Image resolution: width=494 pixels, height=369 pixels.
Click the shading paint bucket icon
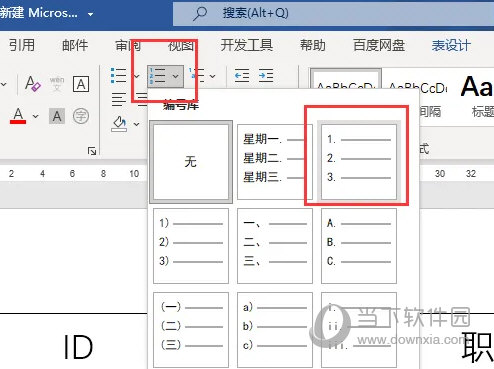tap(119, 124)
